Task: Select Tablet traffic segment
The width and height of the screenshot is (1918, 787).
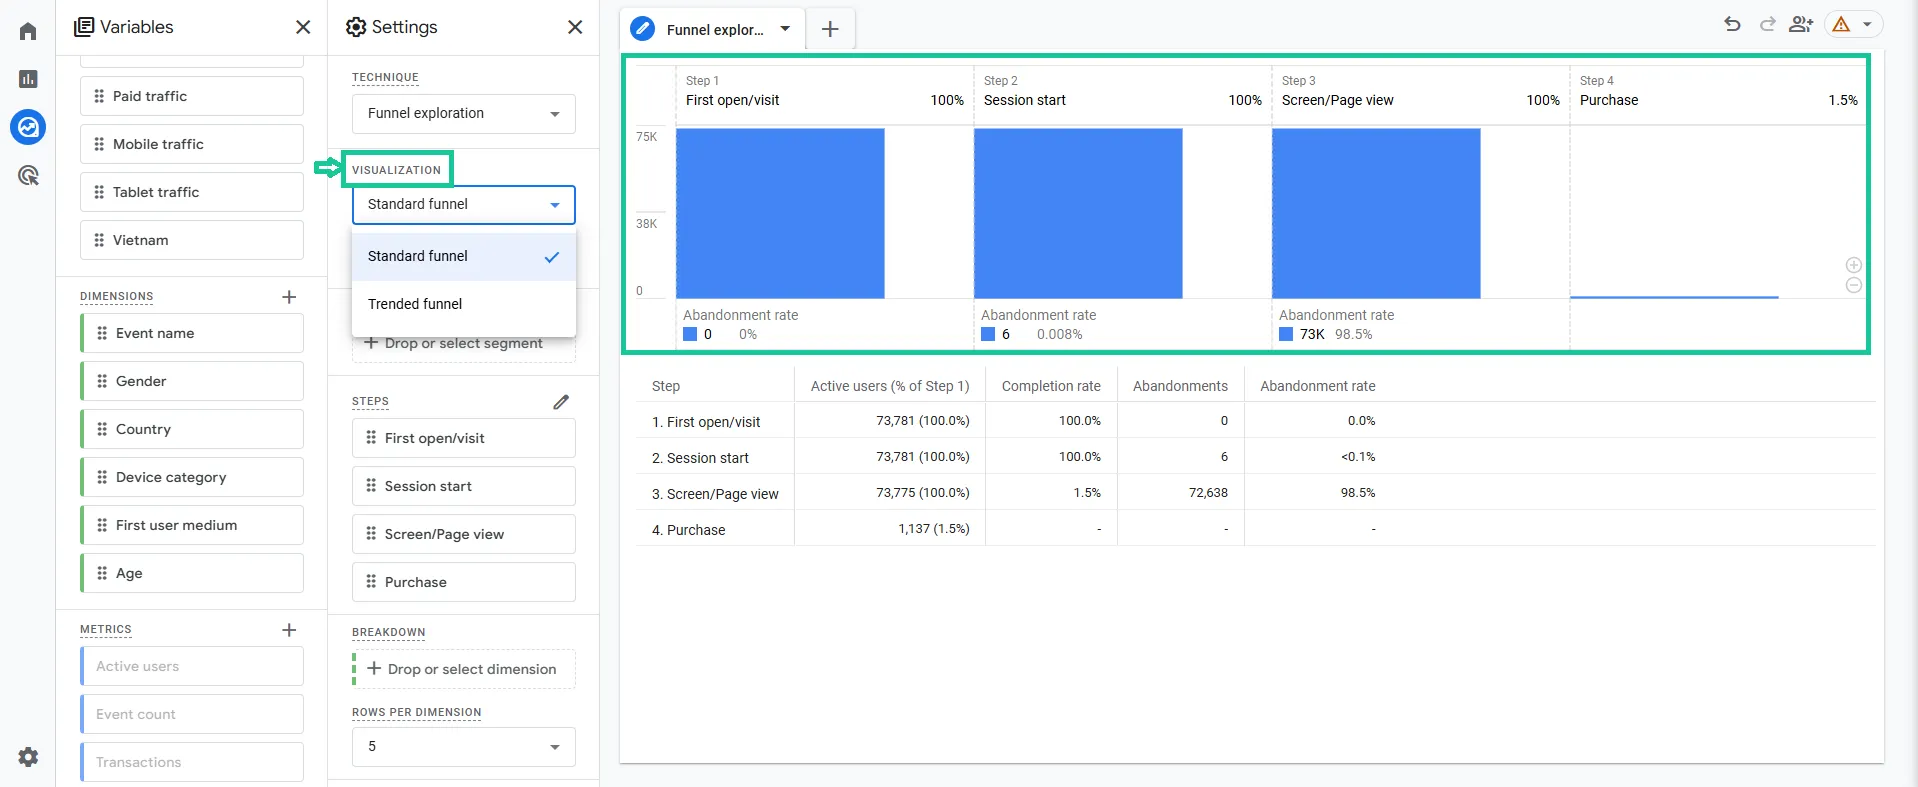Action: click(x=192, y=192)
